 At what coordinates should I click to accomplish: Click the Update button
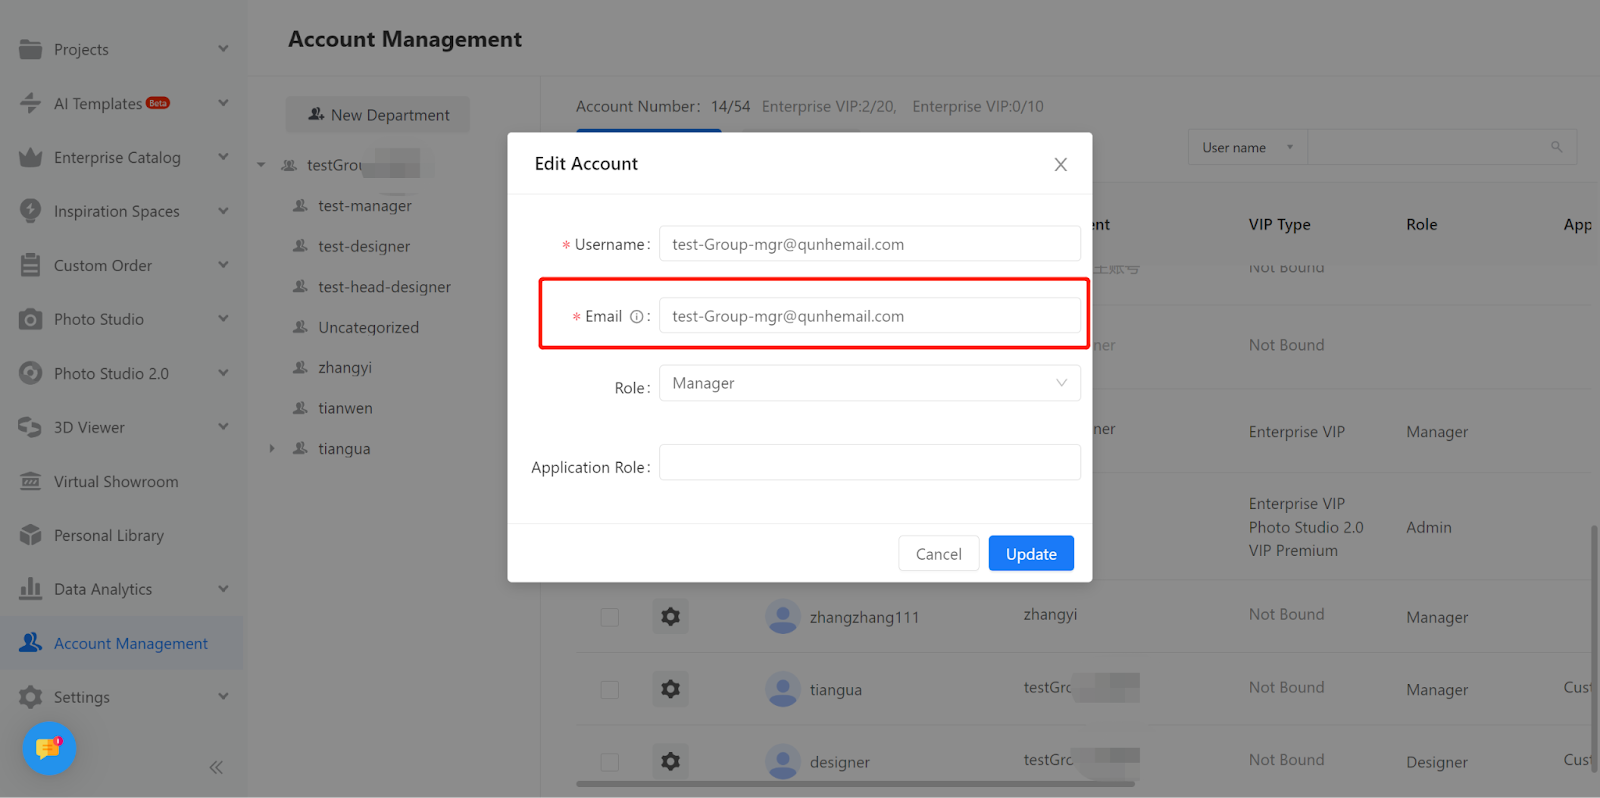coord(1030,554)
